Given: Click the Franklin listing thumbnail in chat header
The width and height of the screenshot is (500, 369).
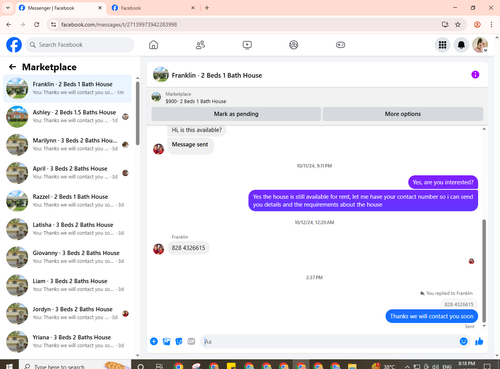Looking at the screenshot, I should [161, 75].
